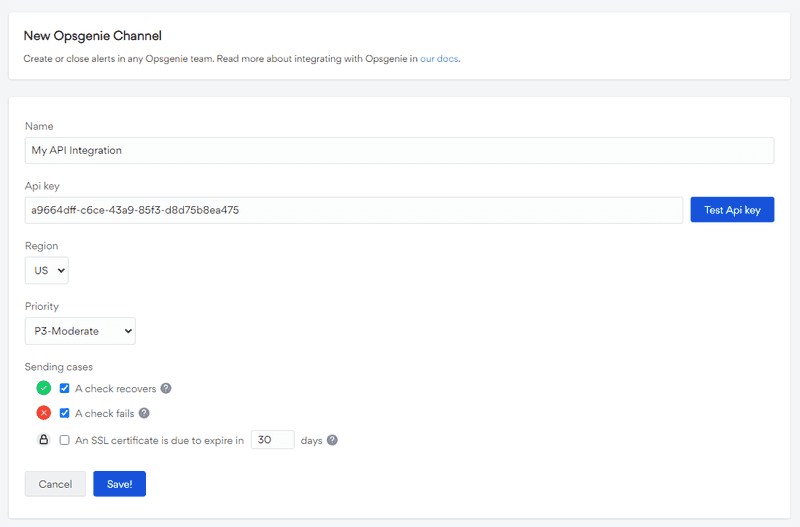The height and width of the screenshot is (527, 800).
Task: Uncheck the 'A check recovers' checkbox
Action: click(x=64, y=388)
